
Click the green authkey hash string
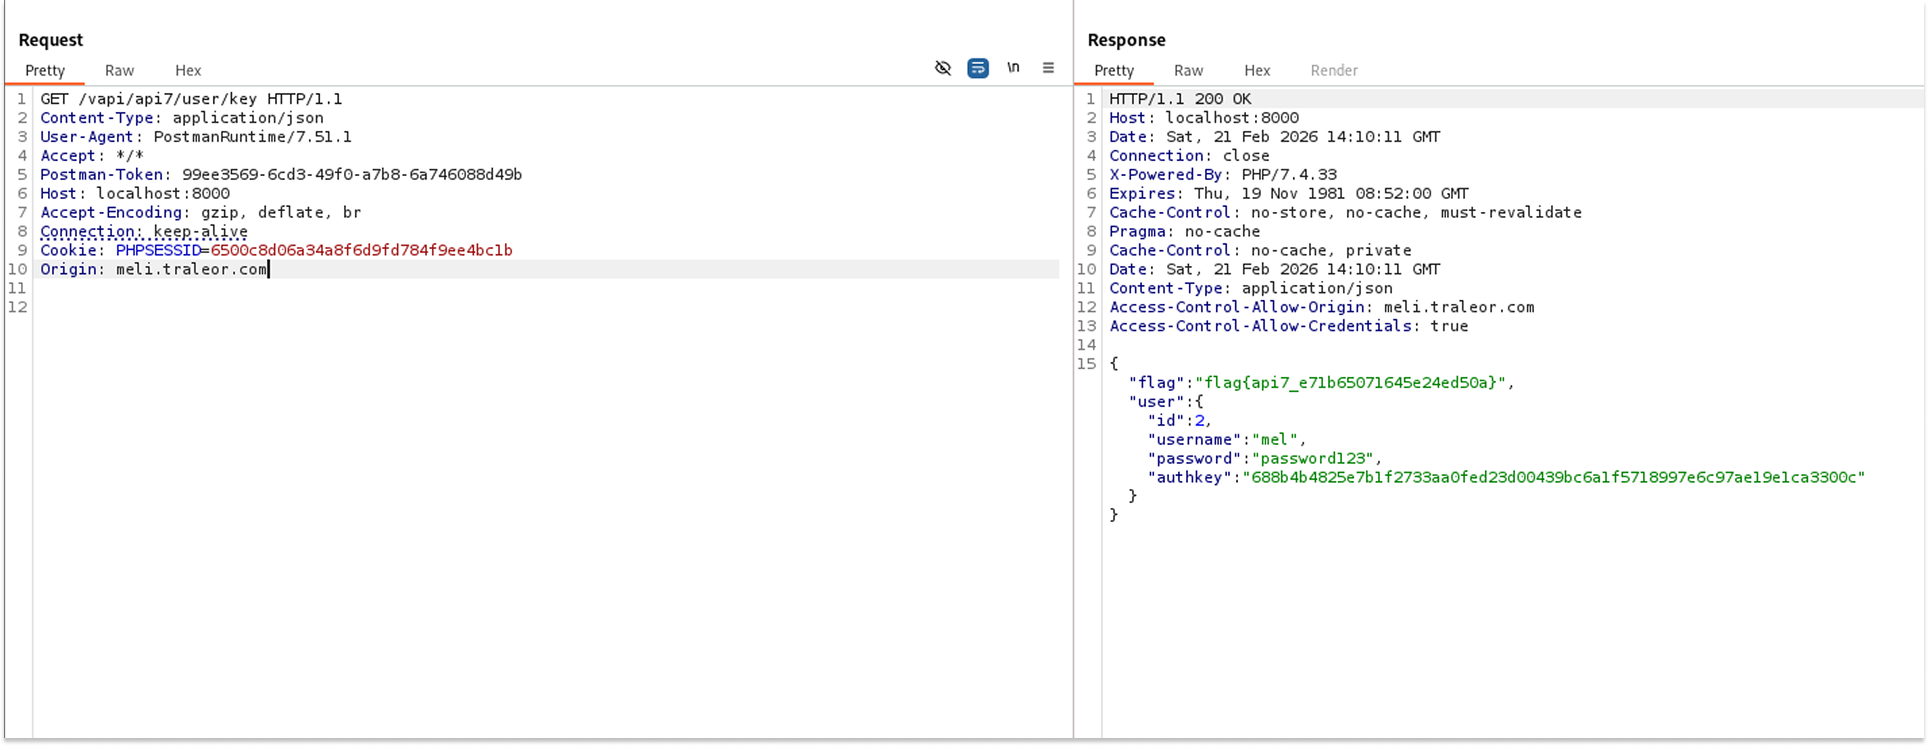(x=1553, y=477)
